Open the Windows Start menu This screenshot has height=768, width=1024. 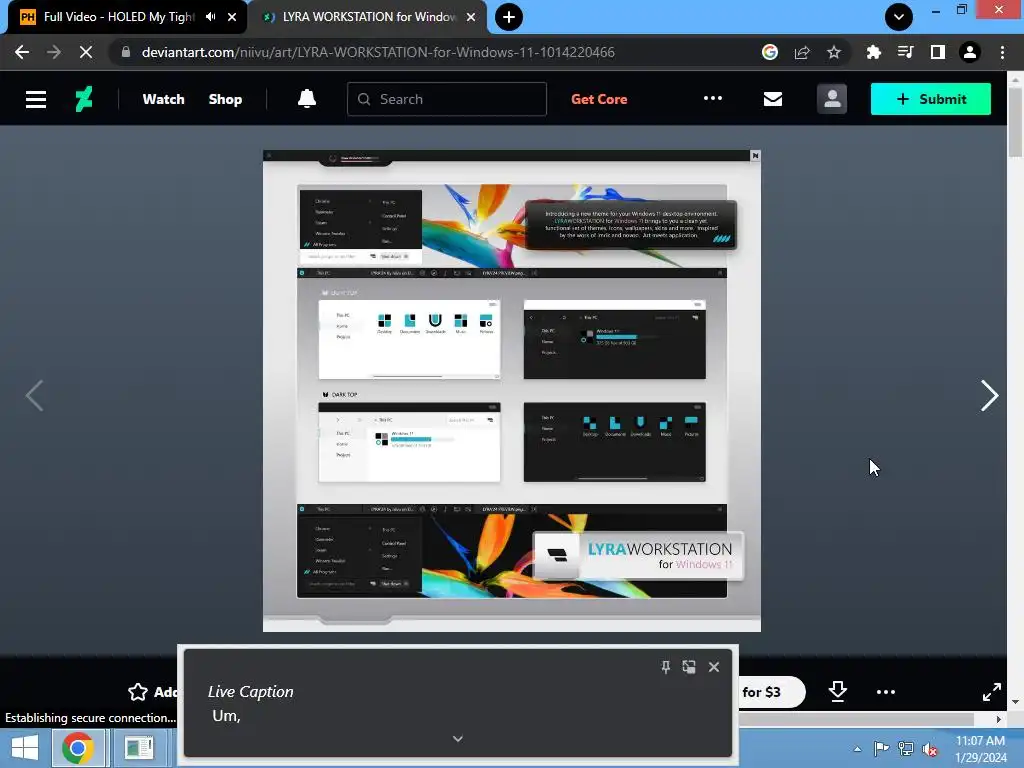[x=25, y=748]
